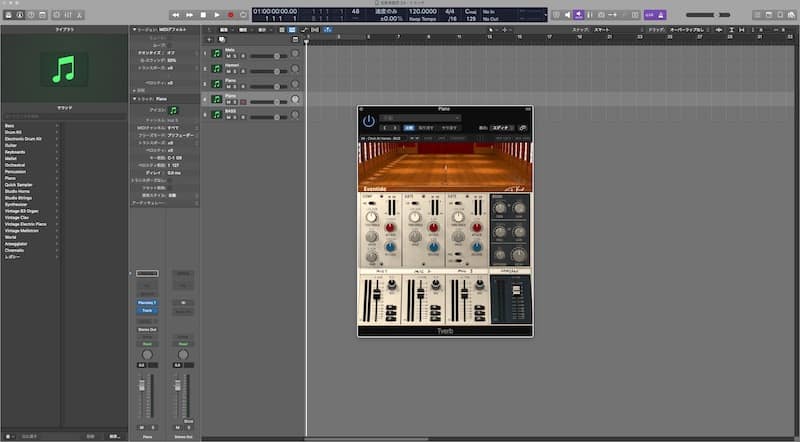This screenshot has width=800, height=442.
Task: Click the Rewind transport button
Action: [x=176, y=15]
